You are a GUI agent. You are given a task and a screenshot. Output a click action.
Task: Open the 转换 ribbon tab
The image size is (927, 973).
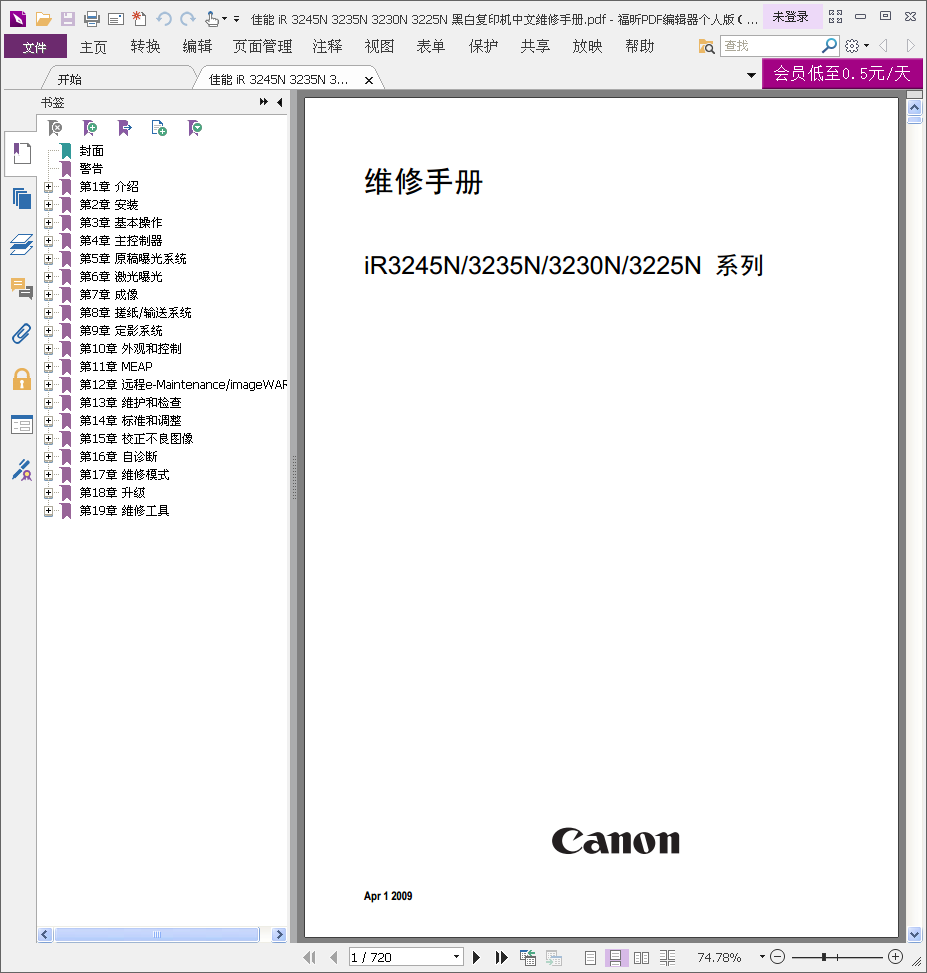pos(145,47)
